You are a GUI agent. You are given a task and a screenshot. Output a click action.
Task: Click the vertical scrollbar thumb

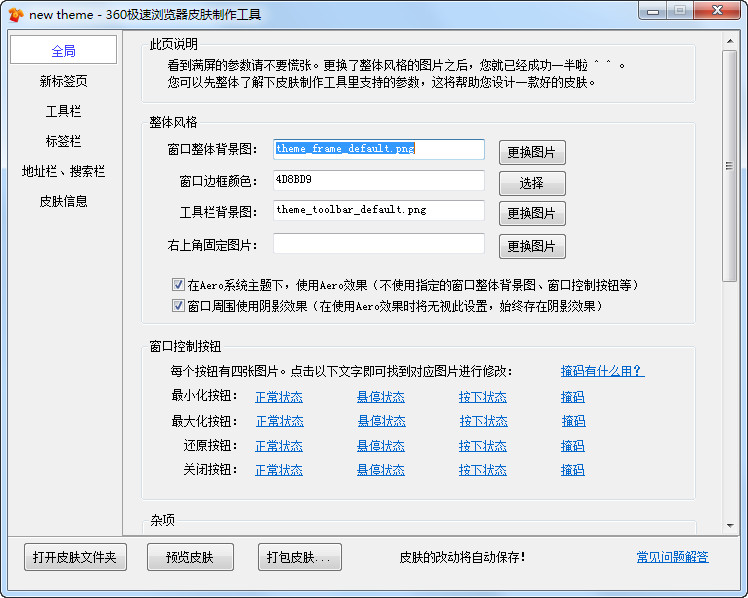(730, 166)
